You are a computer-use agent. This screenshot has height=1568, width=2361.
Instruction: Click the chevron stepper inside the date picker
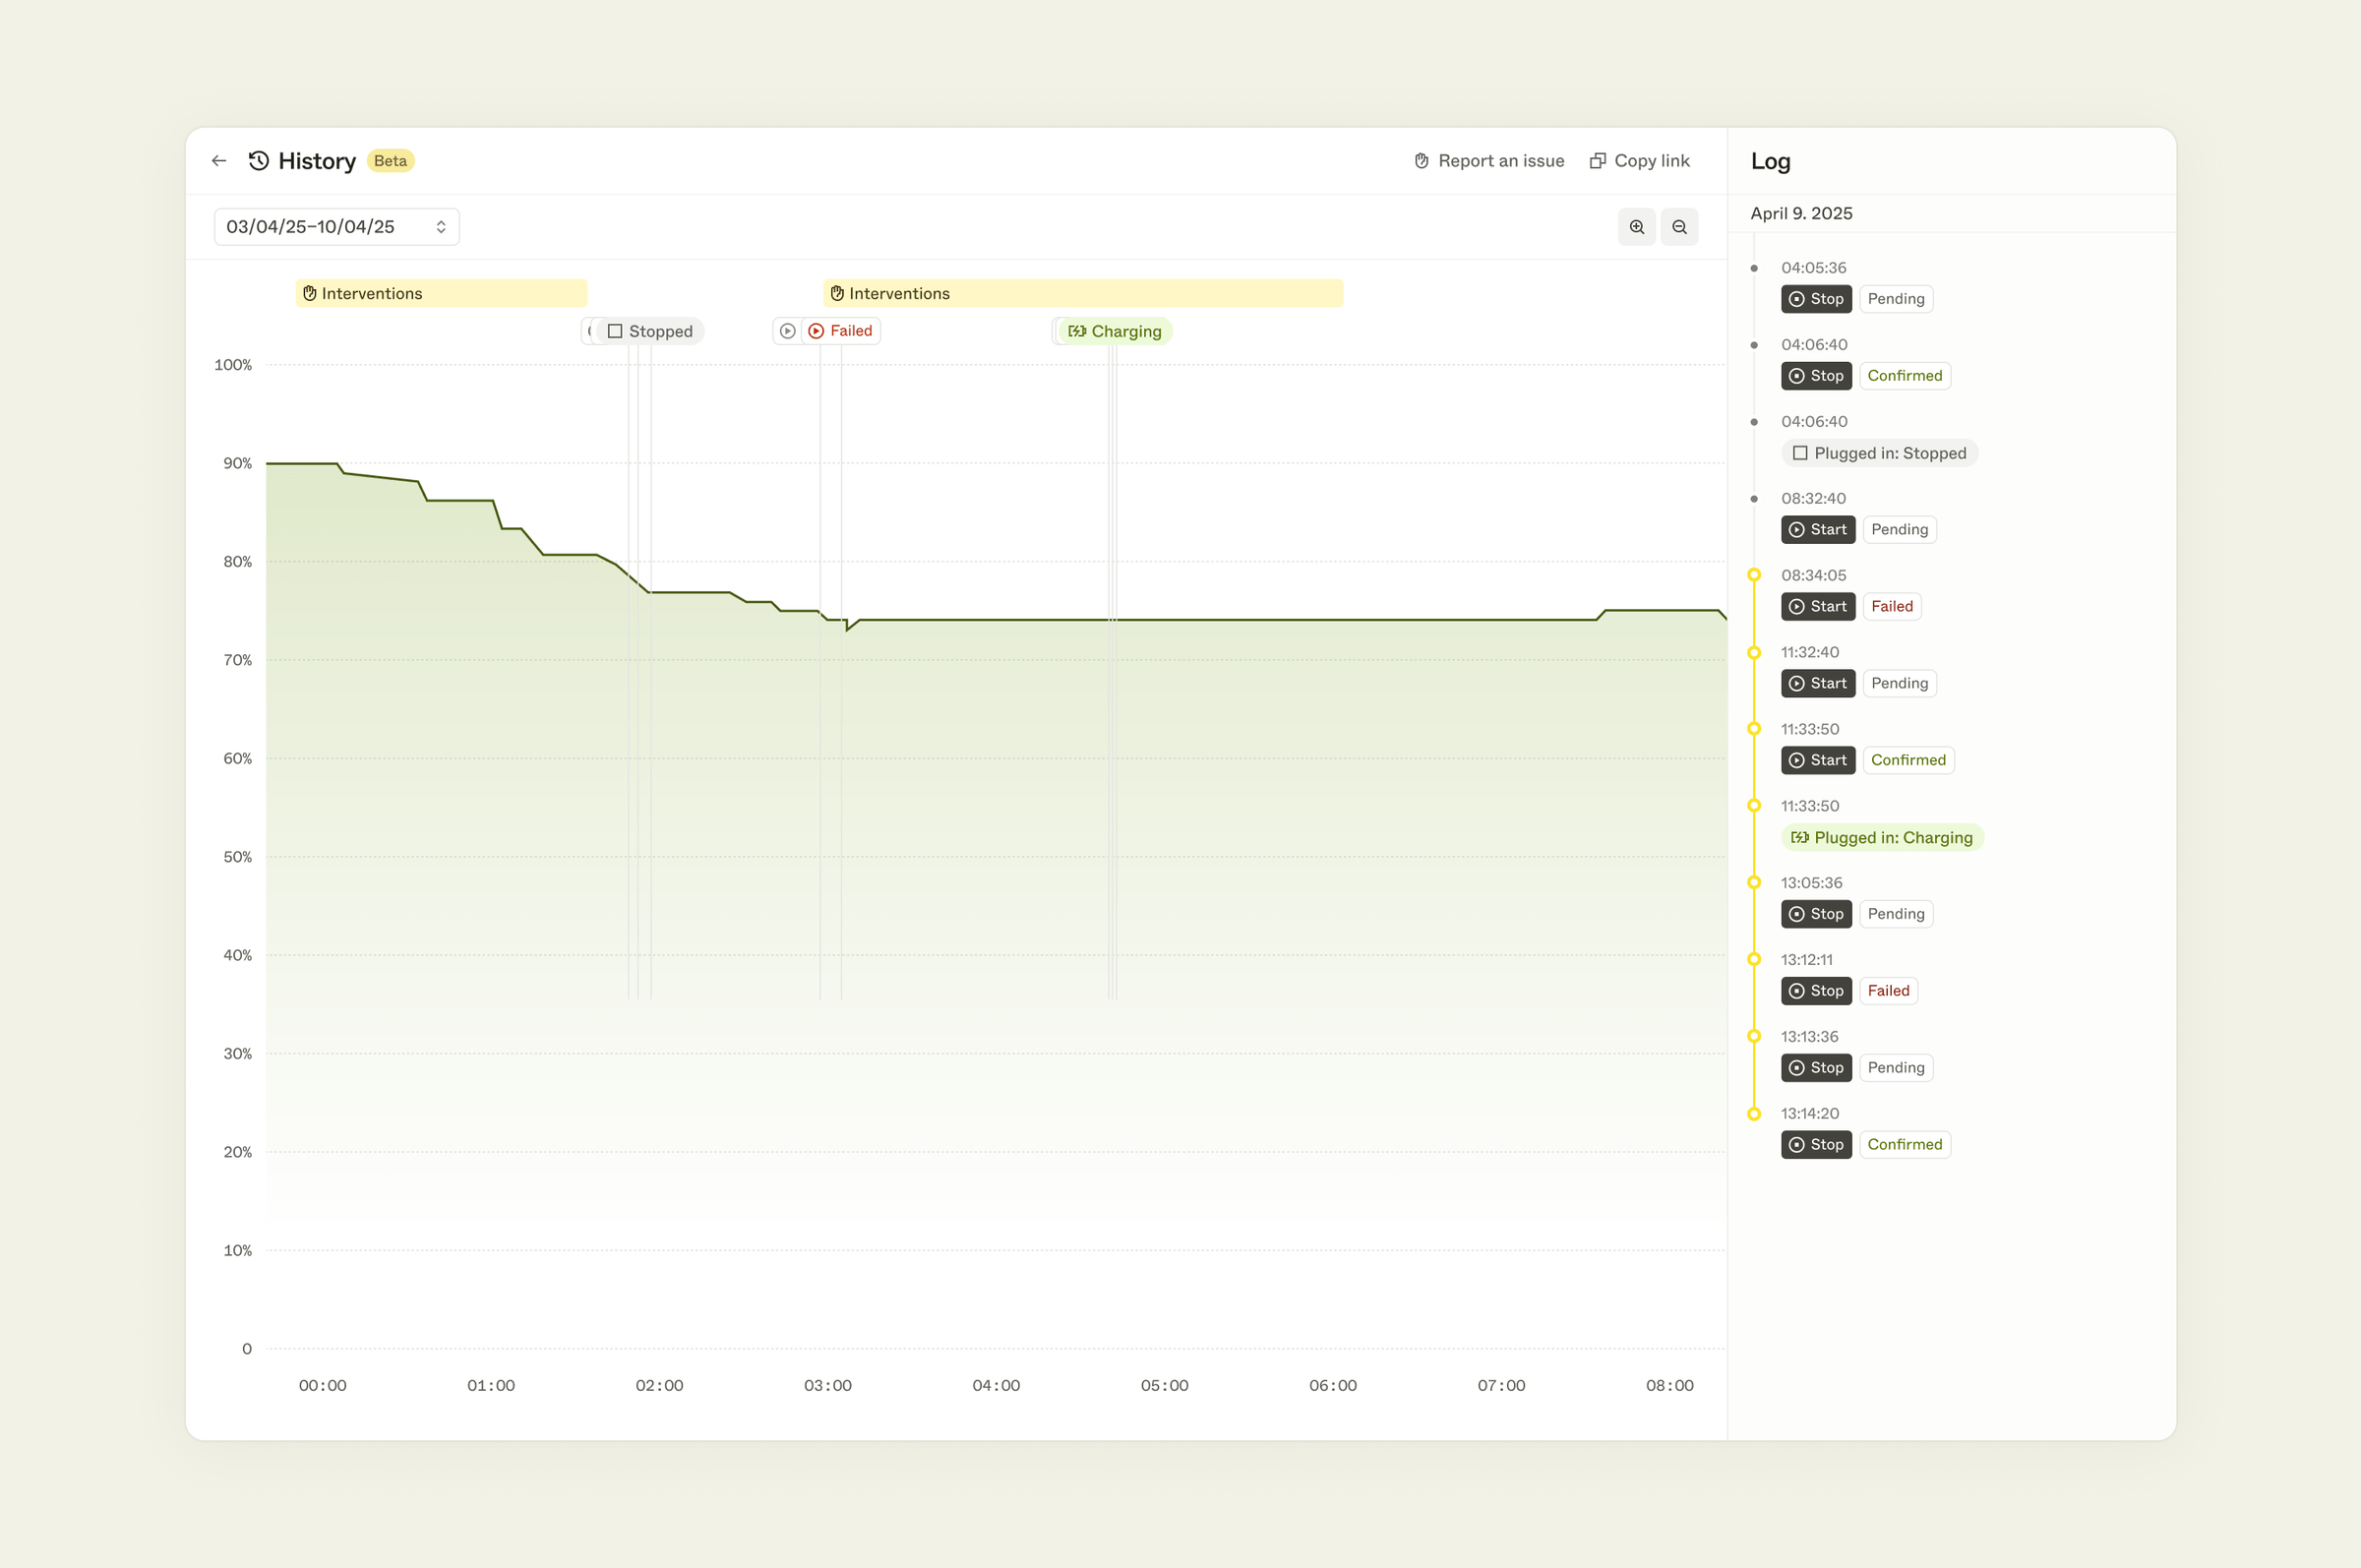point(441,227)
